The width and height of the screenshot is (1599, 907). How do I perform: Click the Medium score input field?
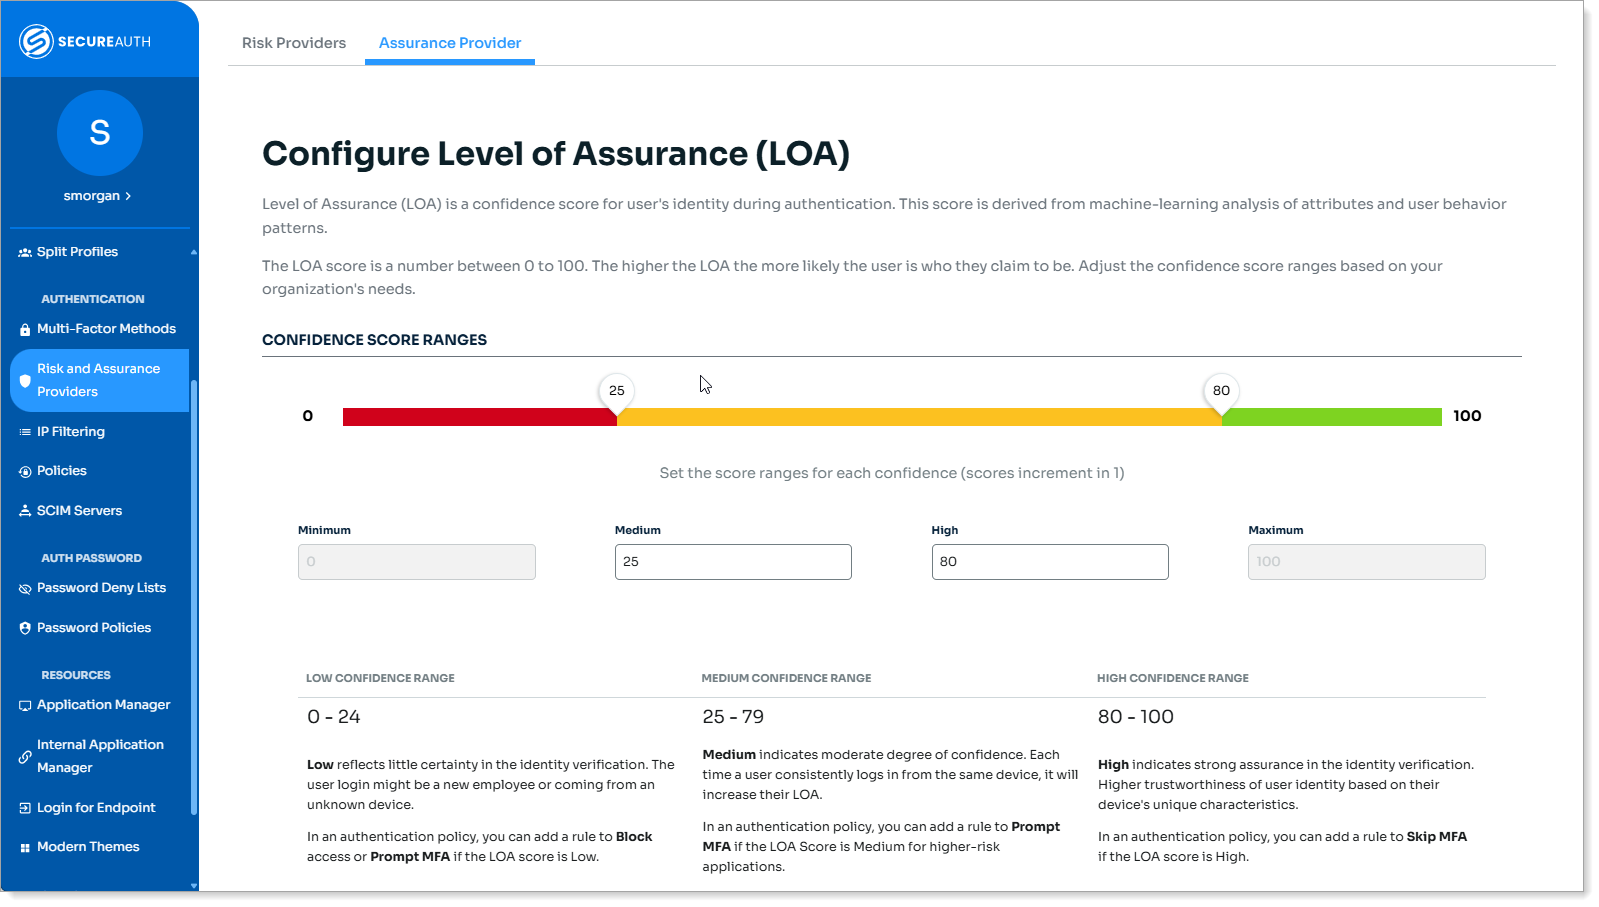click(733, 562)
